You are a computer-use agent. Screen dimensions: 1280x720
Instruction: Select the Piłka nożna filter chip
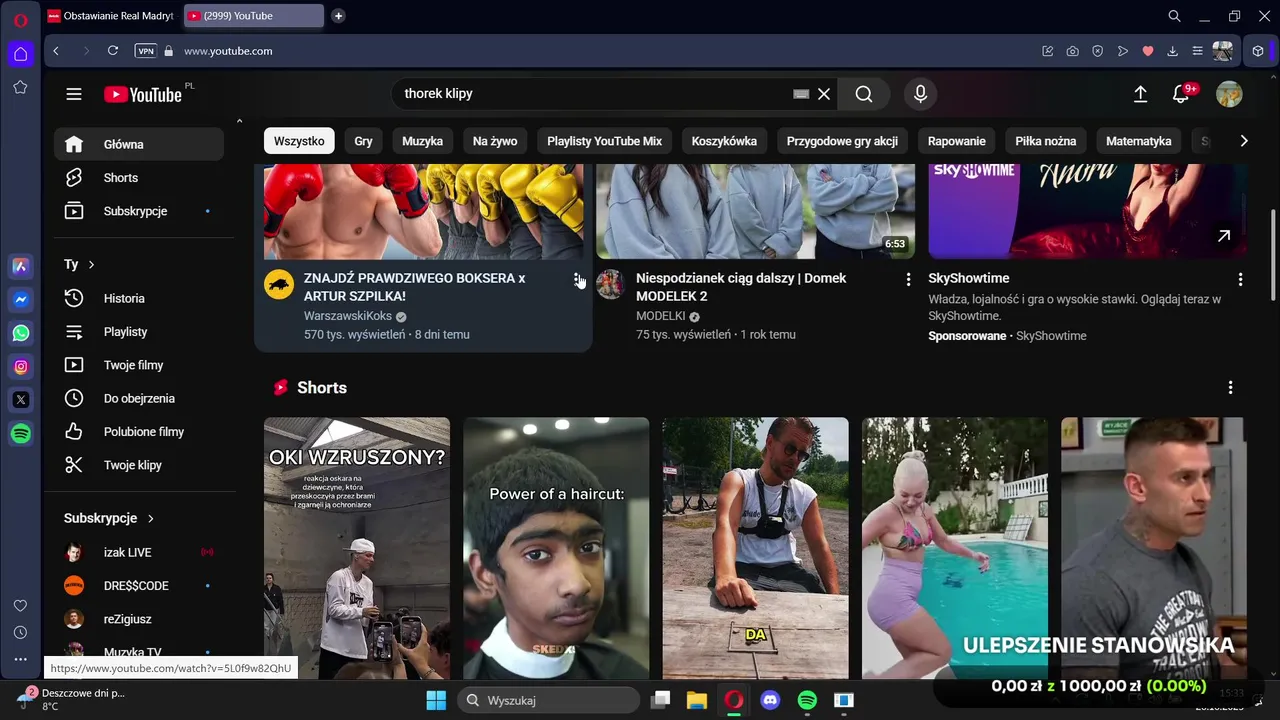[1045, 141]
